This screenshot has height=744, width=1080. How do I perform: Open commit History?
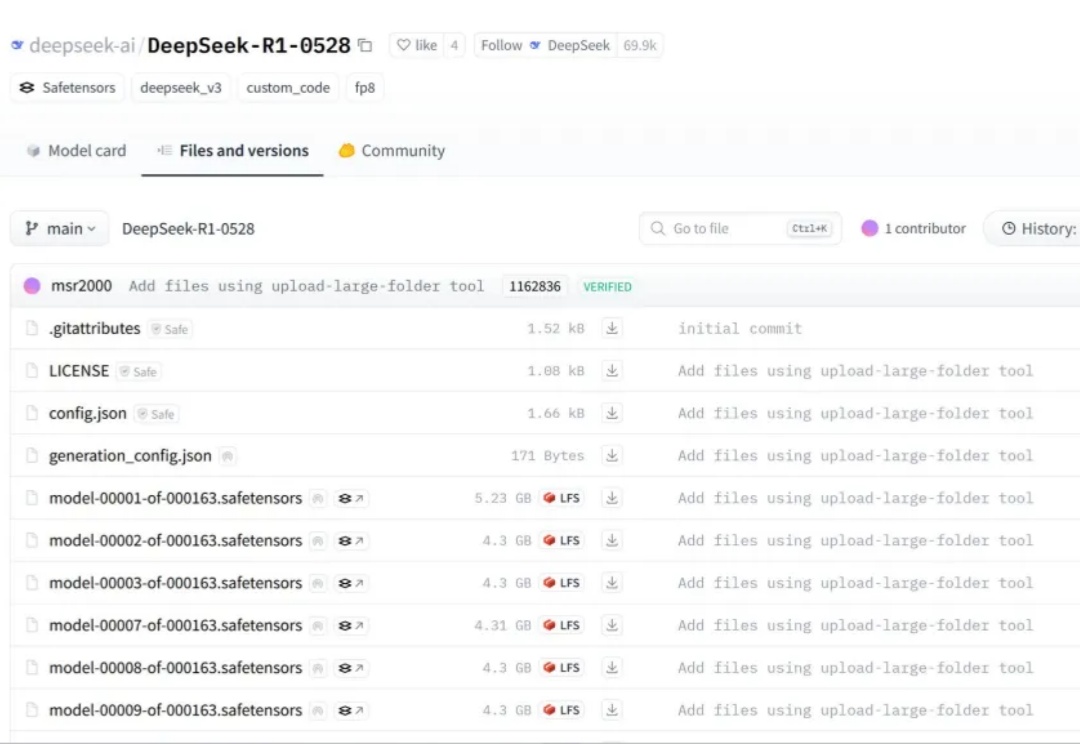coord(1033,229)
